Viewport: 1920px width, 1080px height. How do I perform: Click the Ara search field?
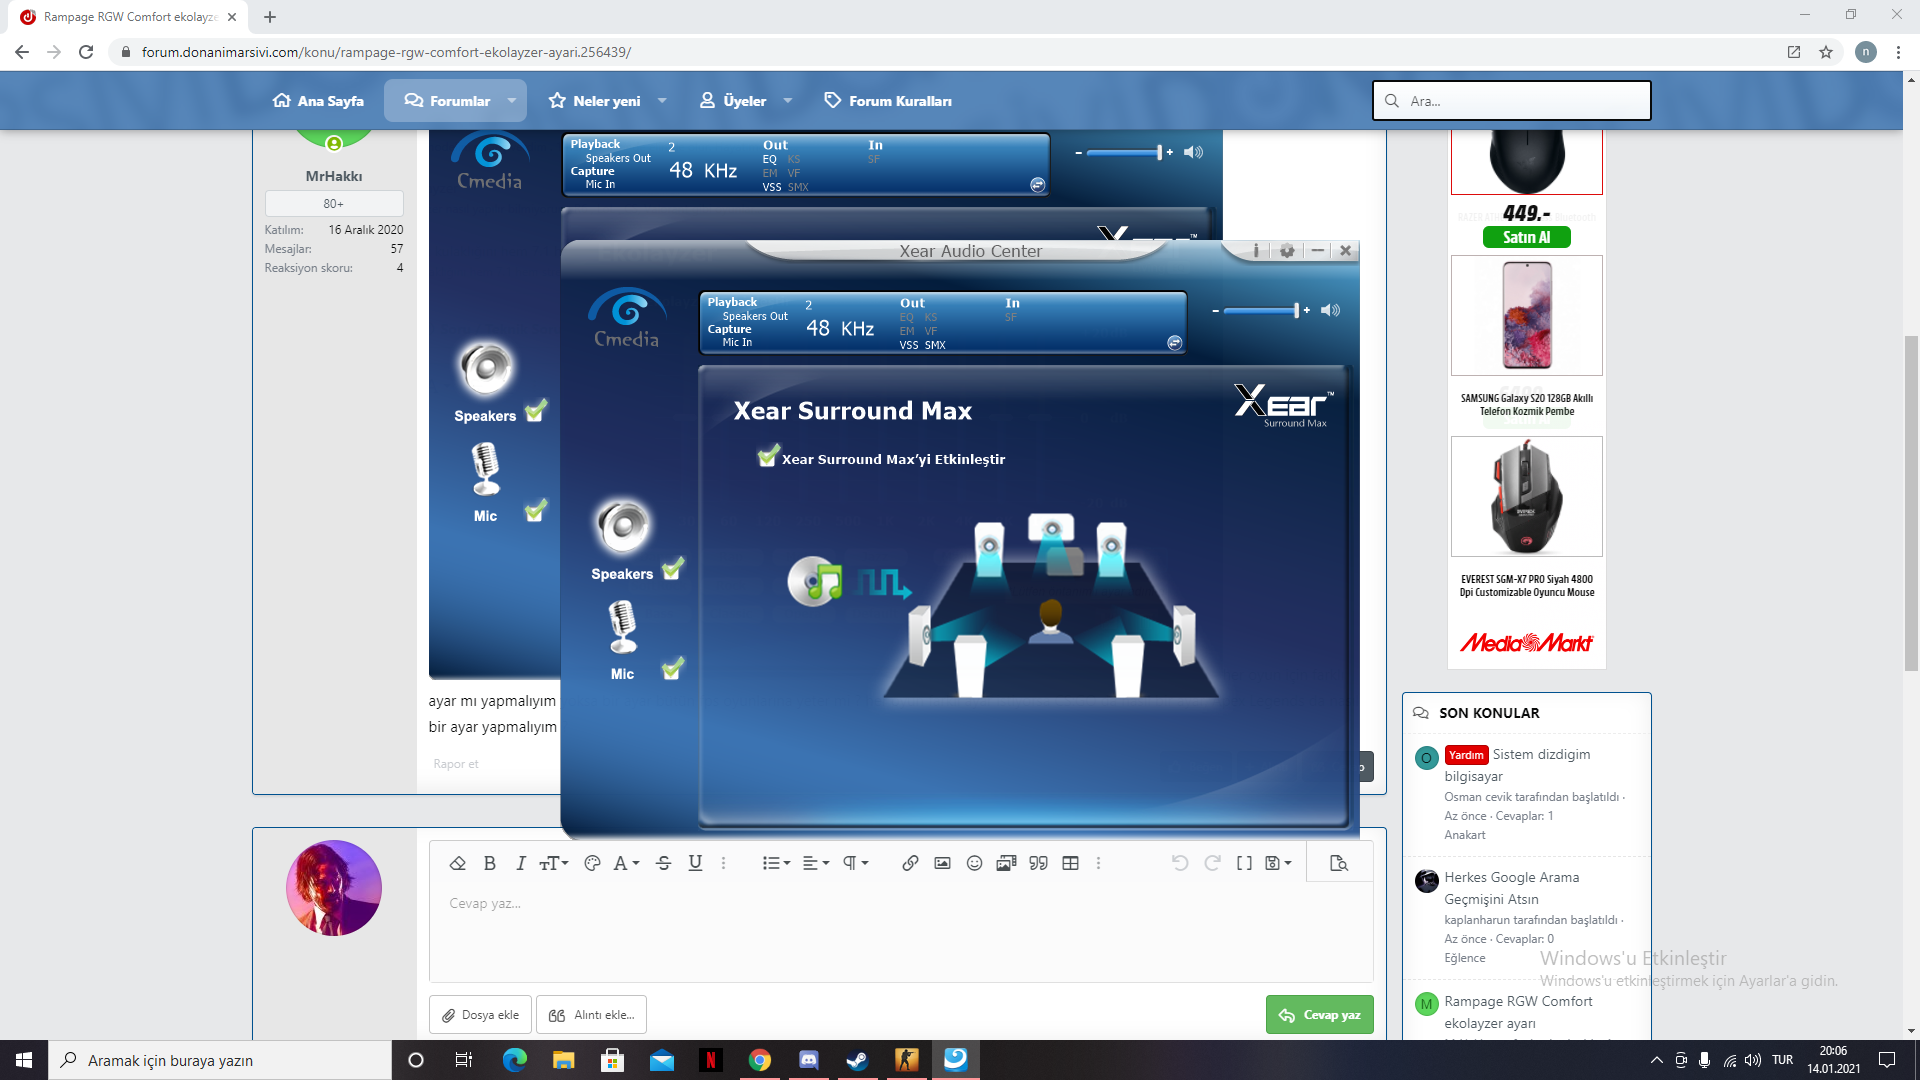coord(1512,101)
